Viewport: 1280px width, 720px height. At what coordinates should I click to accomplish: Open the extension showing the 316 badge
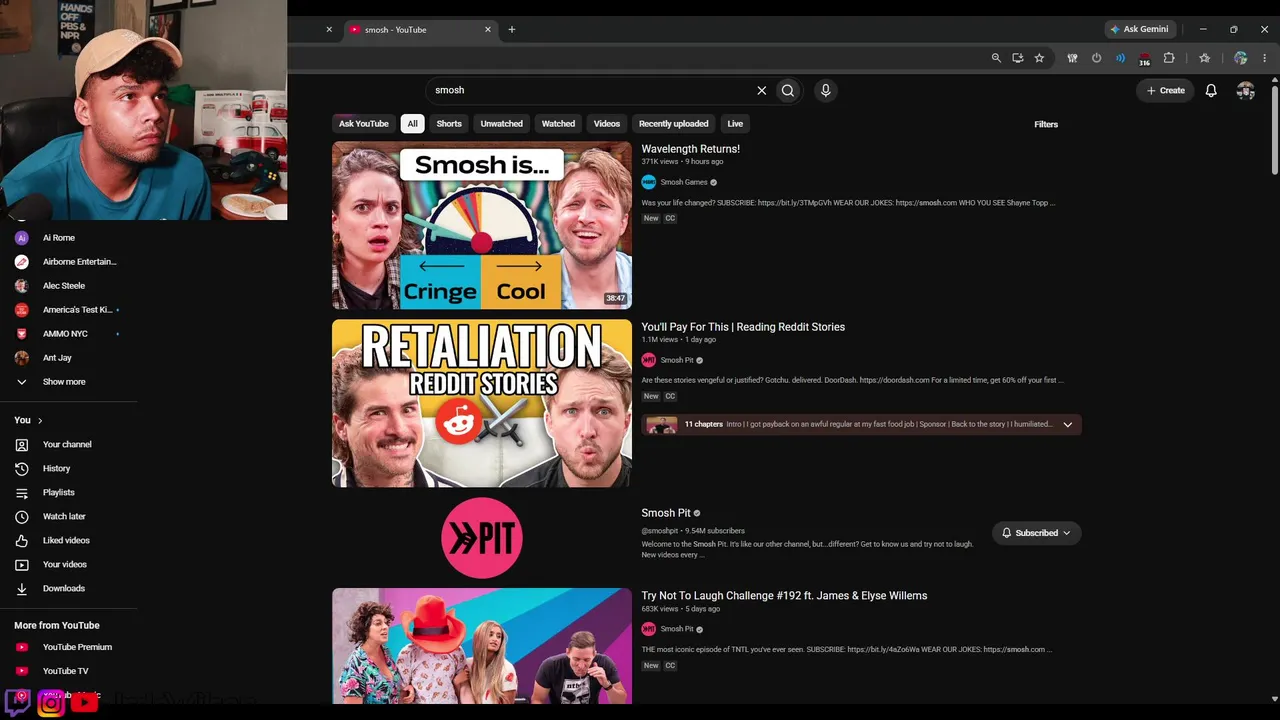[1144, 59]
